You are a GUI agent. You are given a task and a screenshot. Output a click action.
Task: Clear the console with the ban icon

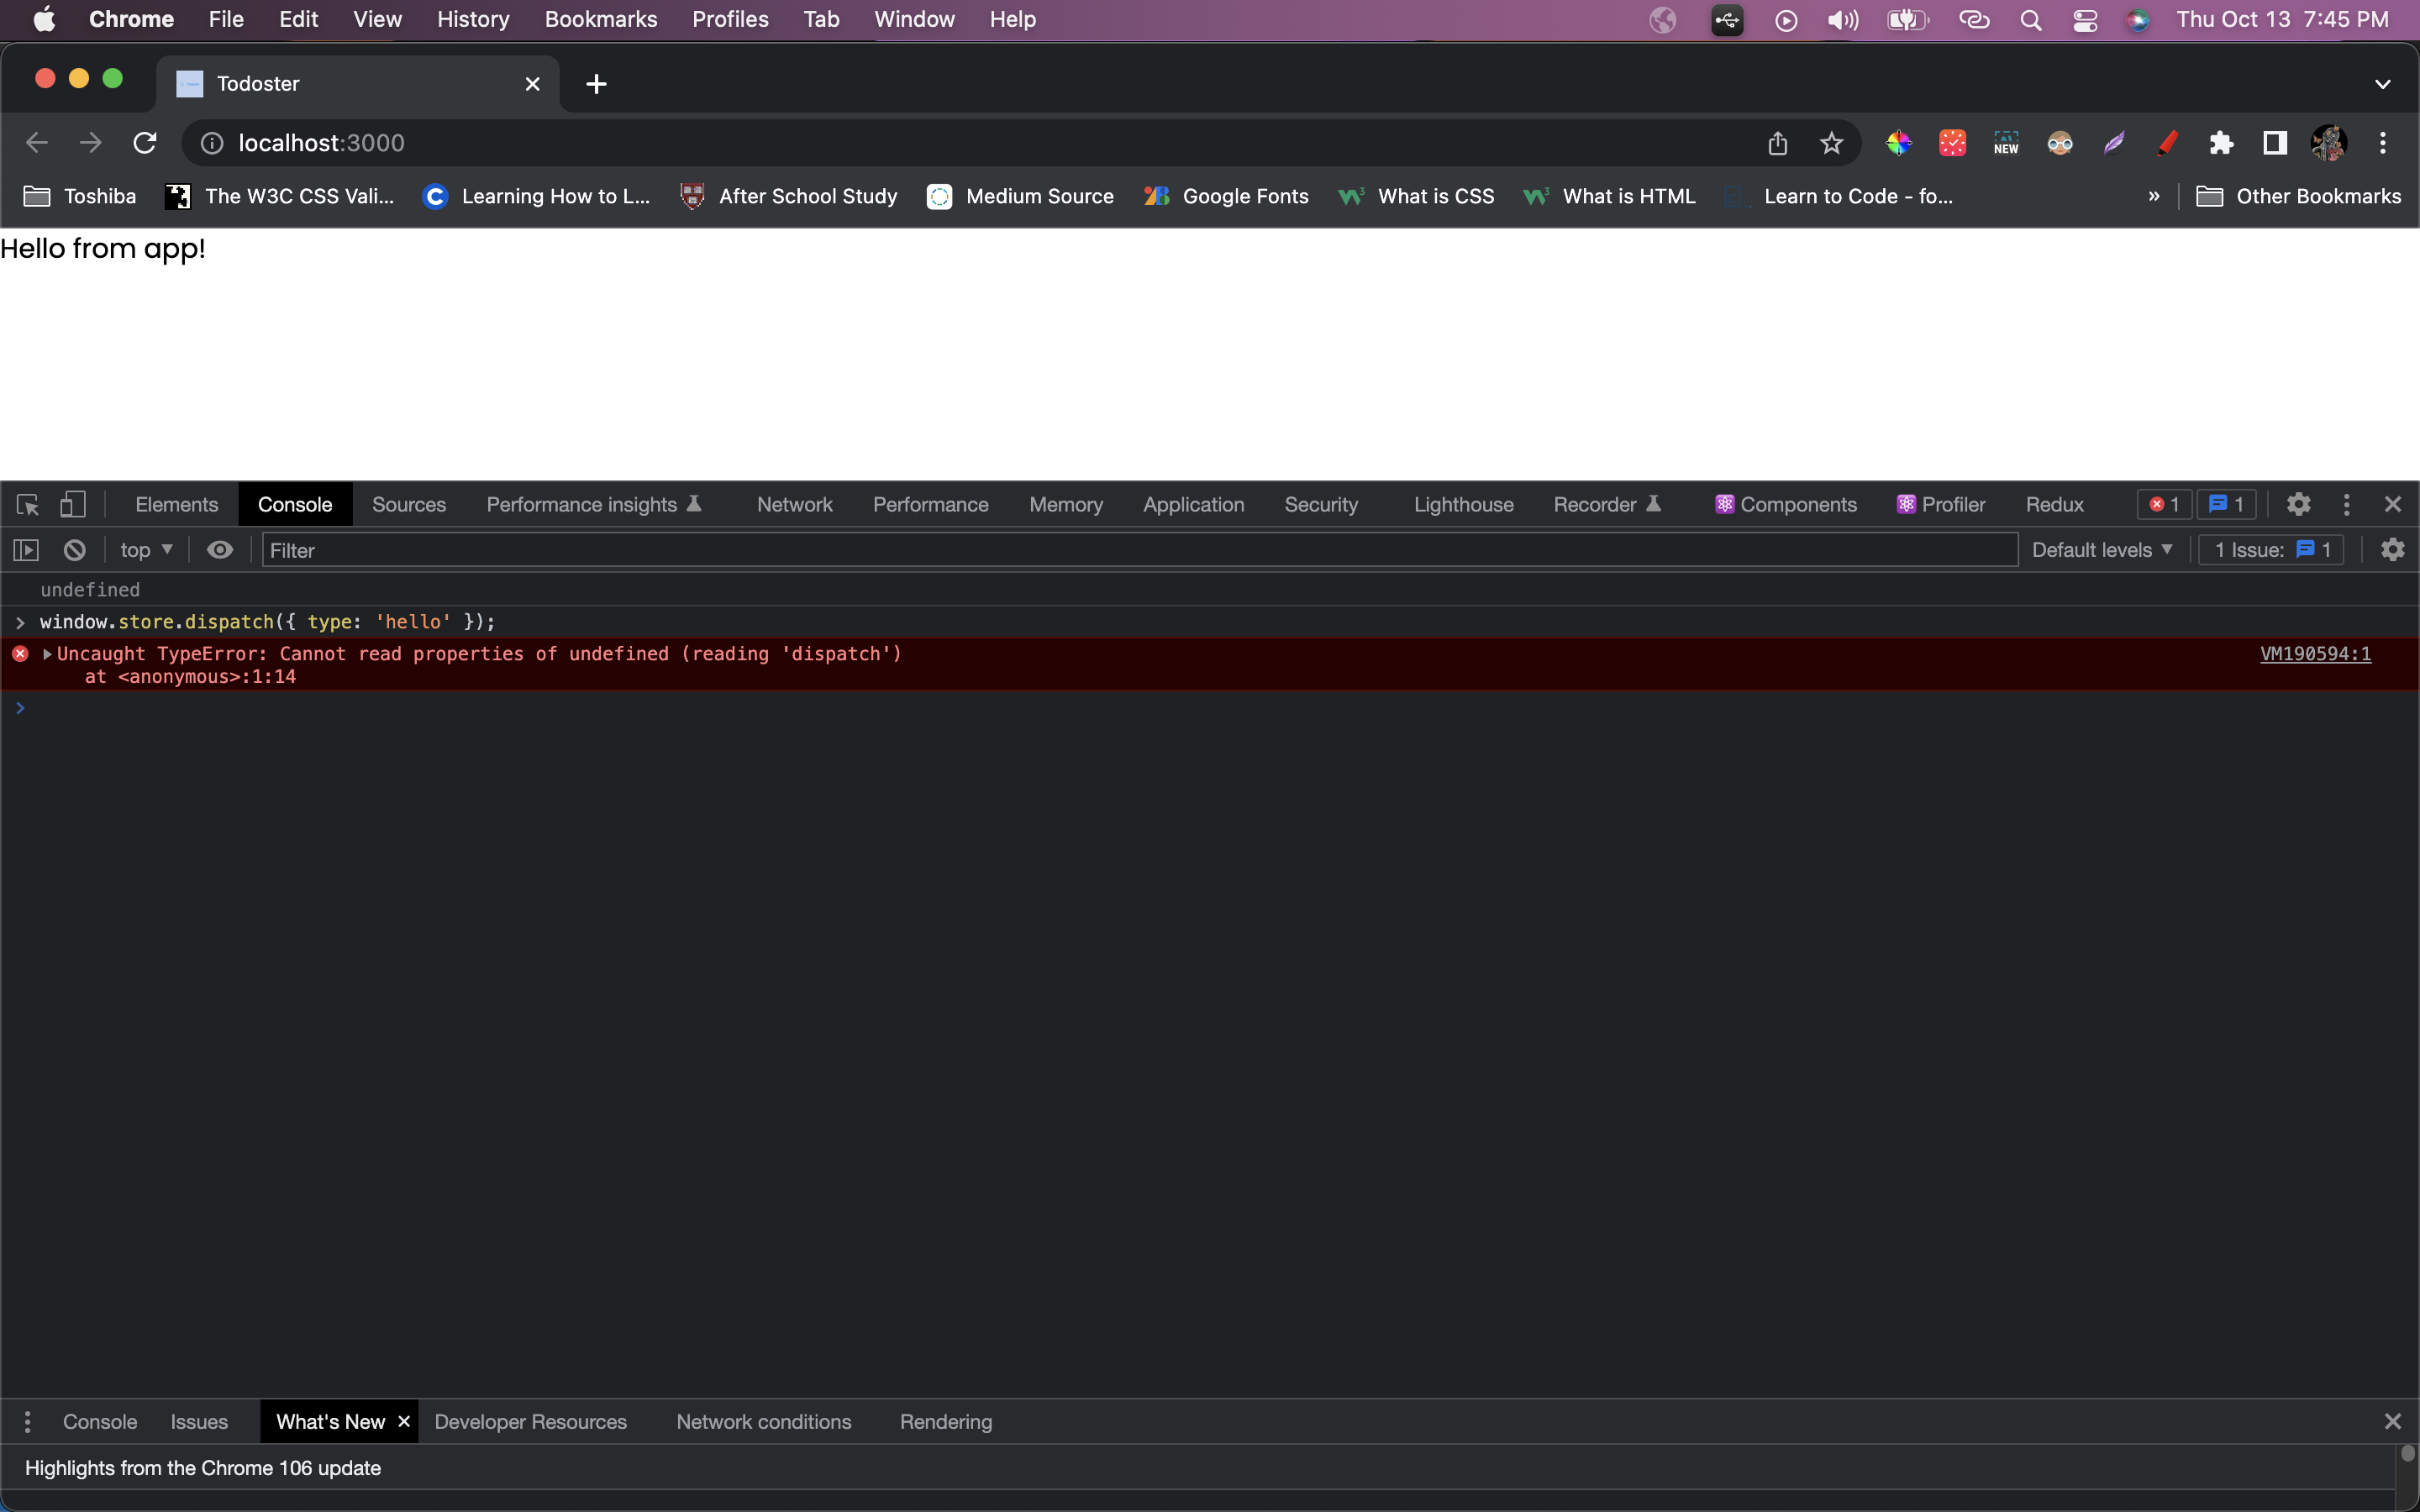(75, 550)
